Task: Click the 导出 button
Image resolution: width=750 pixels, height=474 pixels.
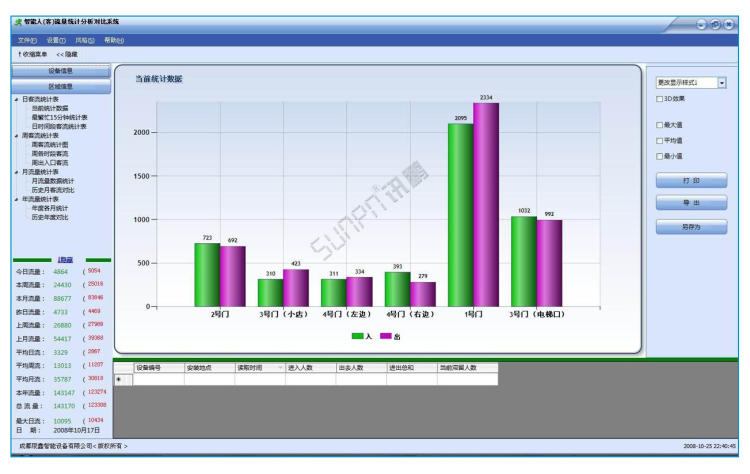Action: click(691, 203)
